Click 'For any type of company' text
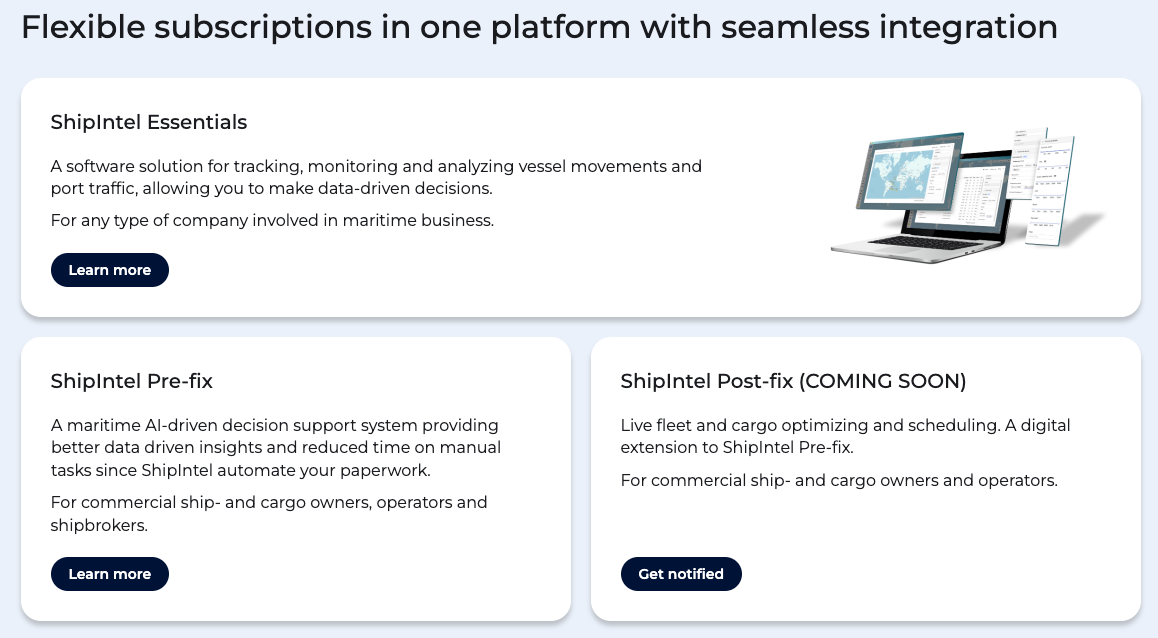1158x638 pixels. 272,220
